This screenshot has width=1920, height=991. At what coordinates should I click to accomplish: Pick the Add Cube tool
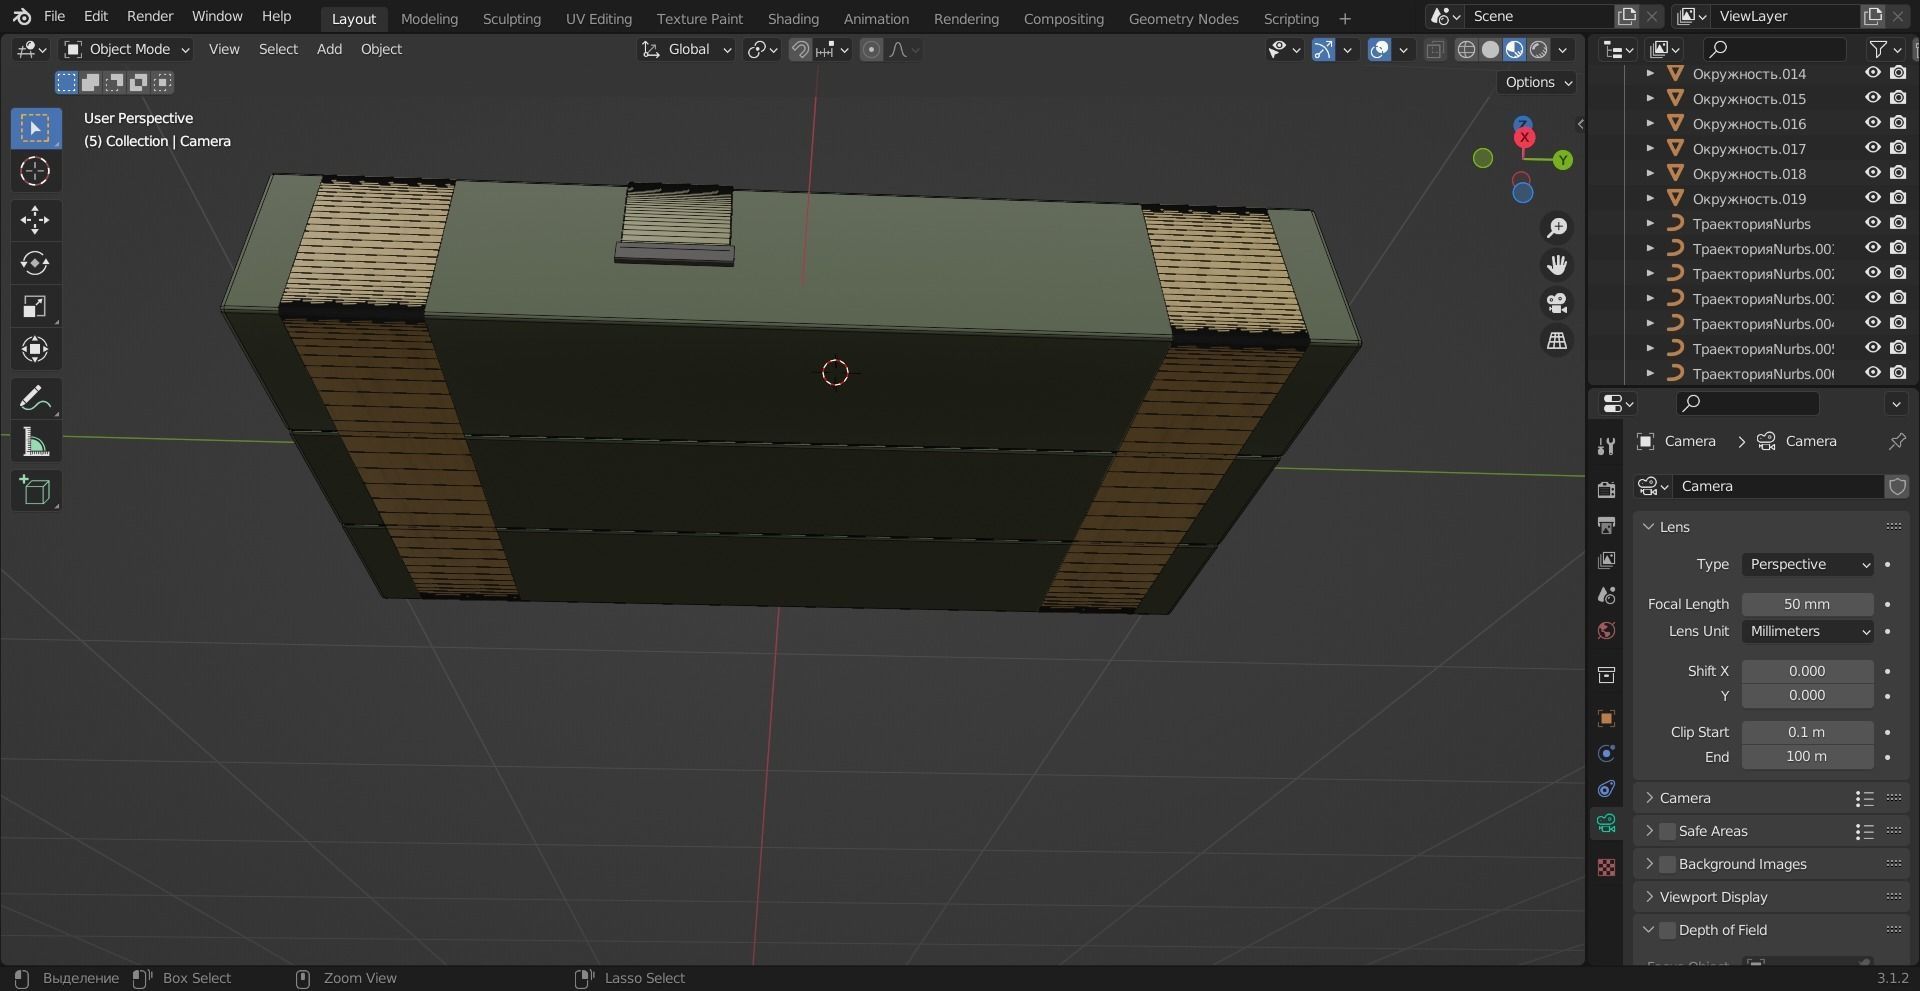click(35, 491)
